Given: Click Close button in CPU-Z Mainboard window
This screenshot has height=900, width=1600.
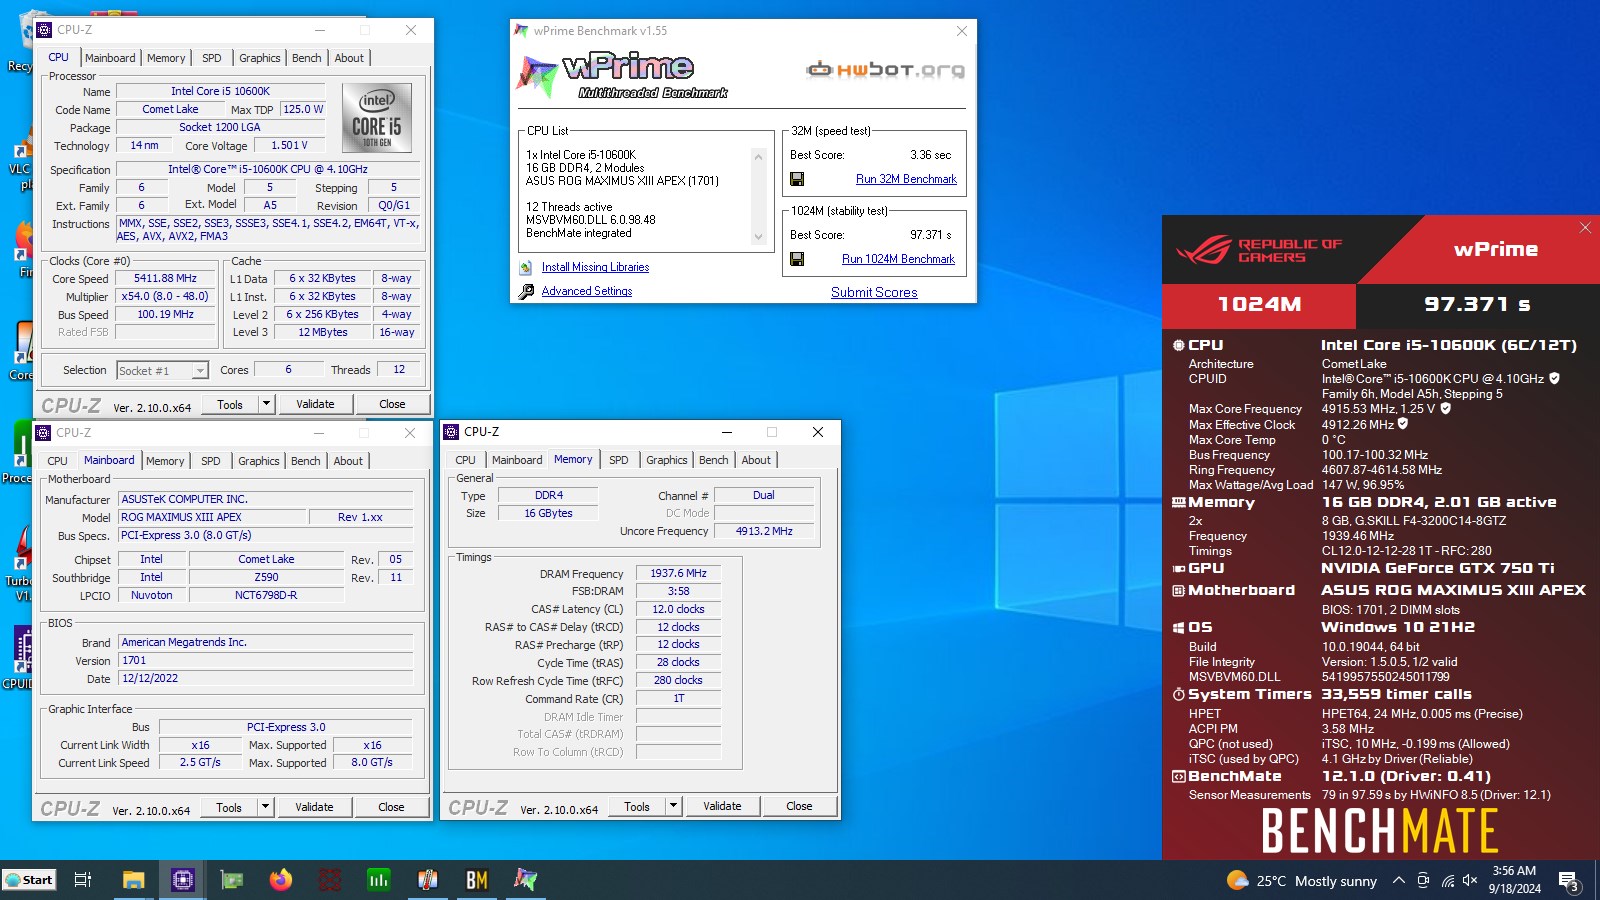Looking at the screenshot, I should [x=391, y=807].
